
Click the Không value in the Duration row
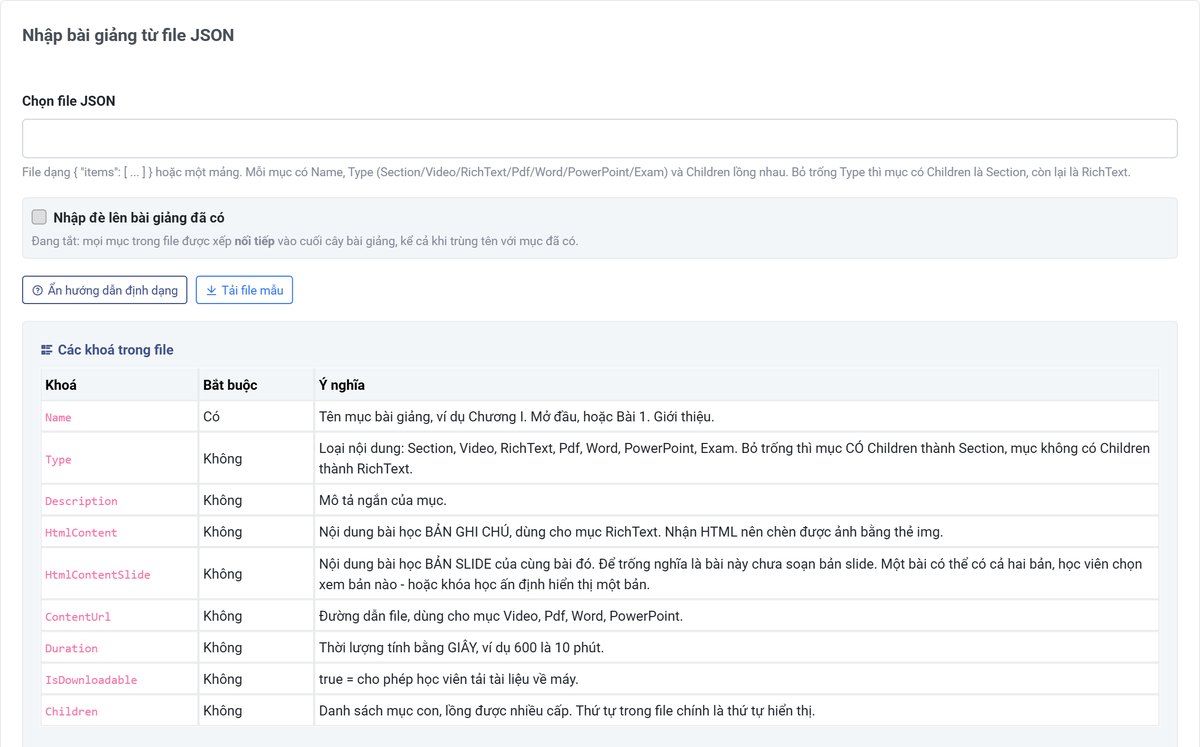(222, 648)
